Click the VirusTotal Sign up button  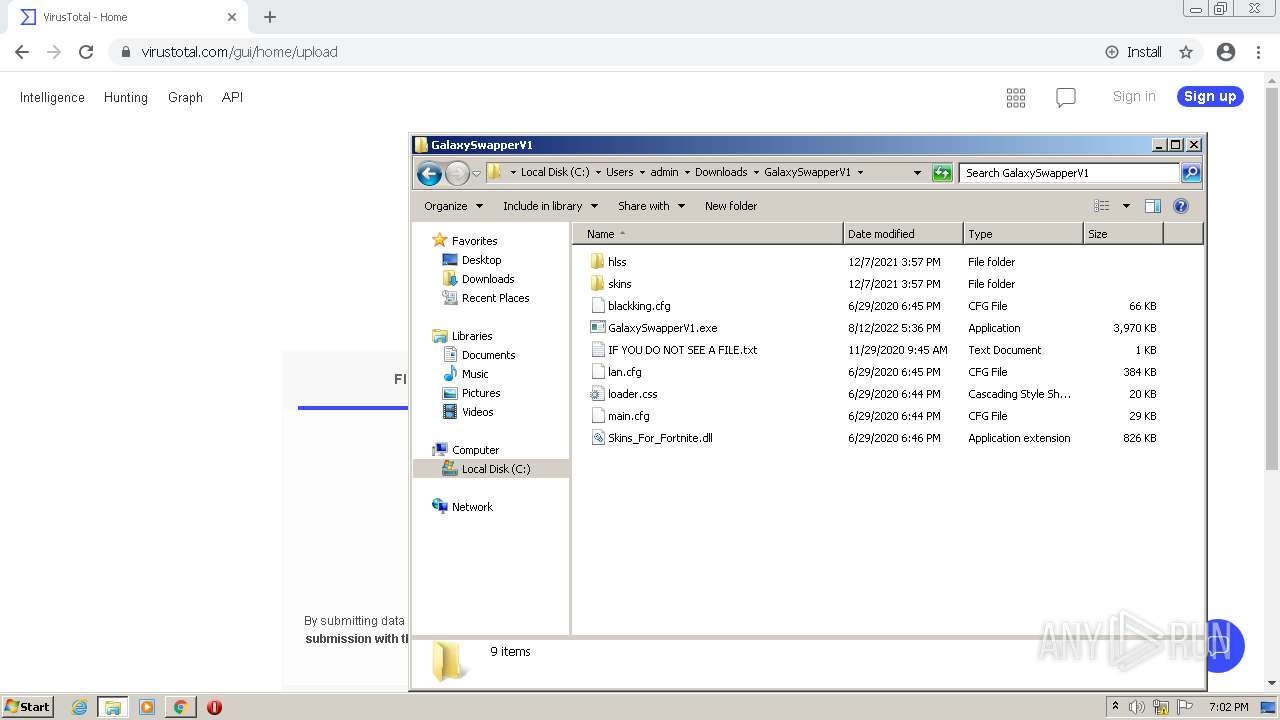pos(1210,96)
